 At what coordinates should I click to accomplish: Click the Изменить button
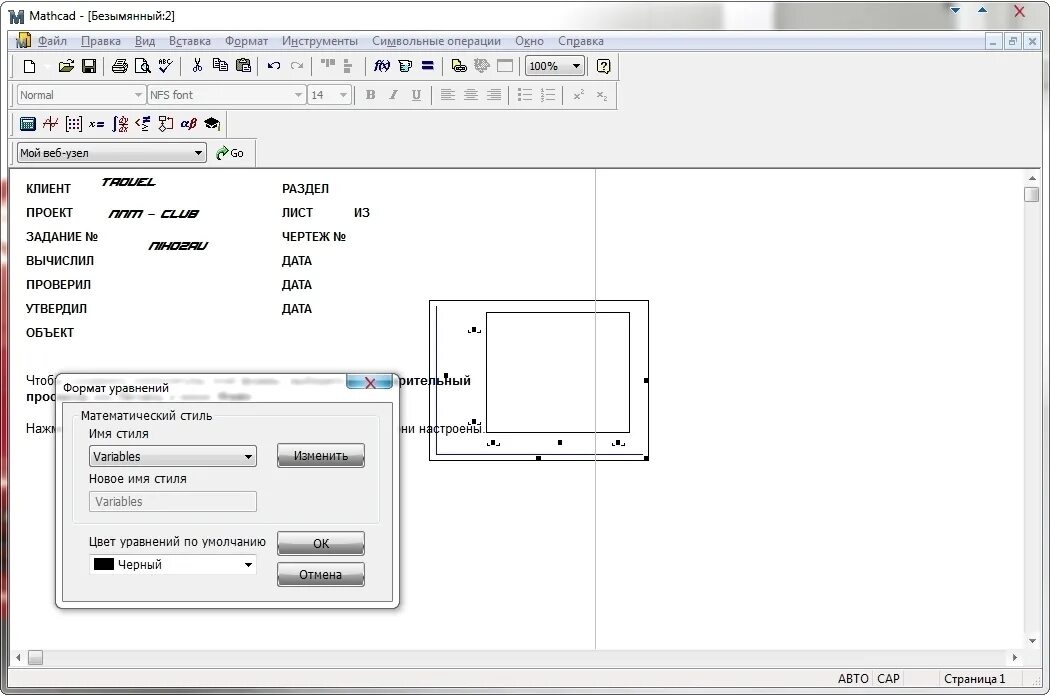click(321, 455)
